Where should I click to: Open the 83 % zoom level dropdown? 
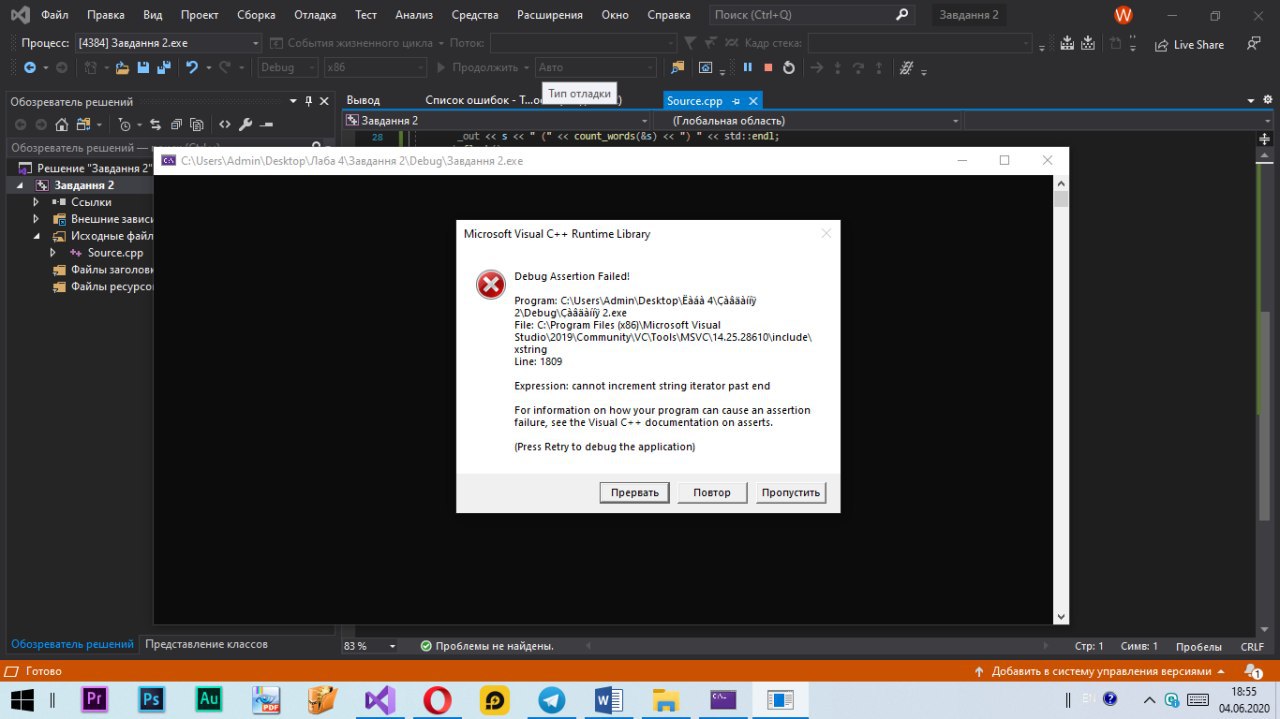(x=370, y=646)
